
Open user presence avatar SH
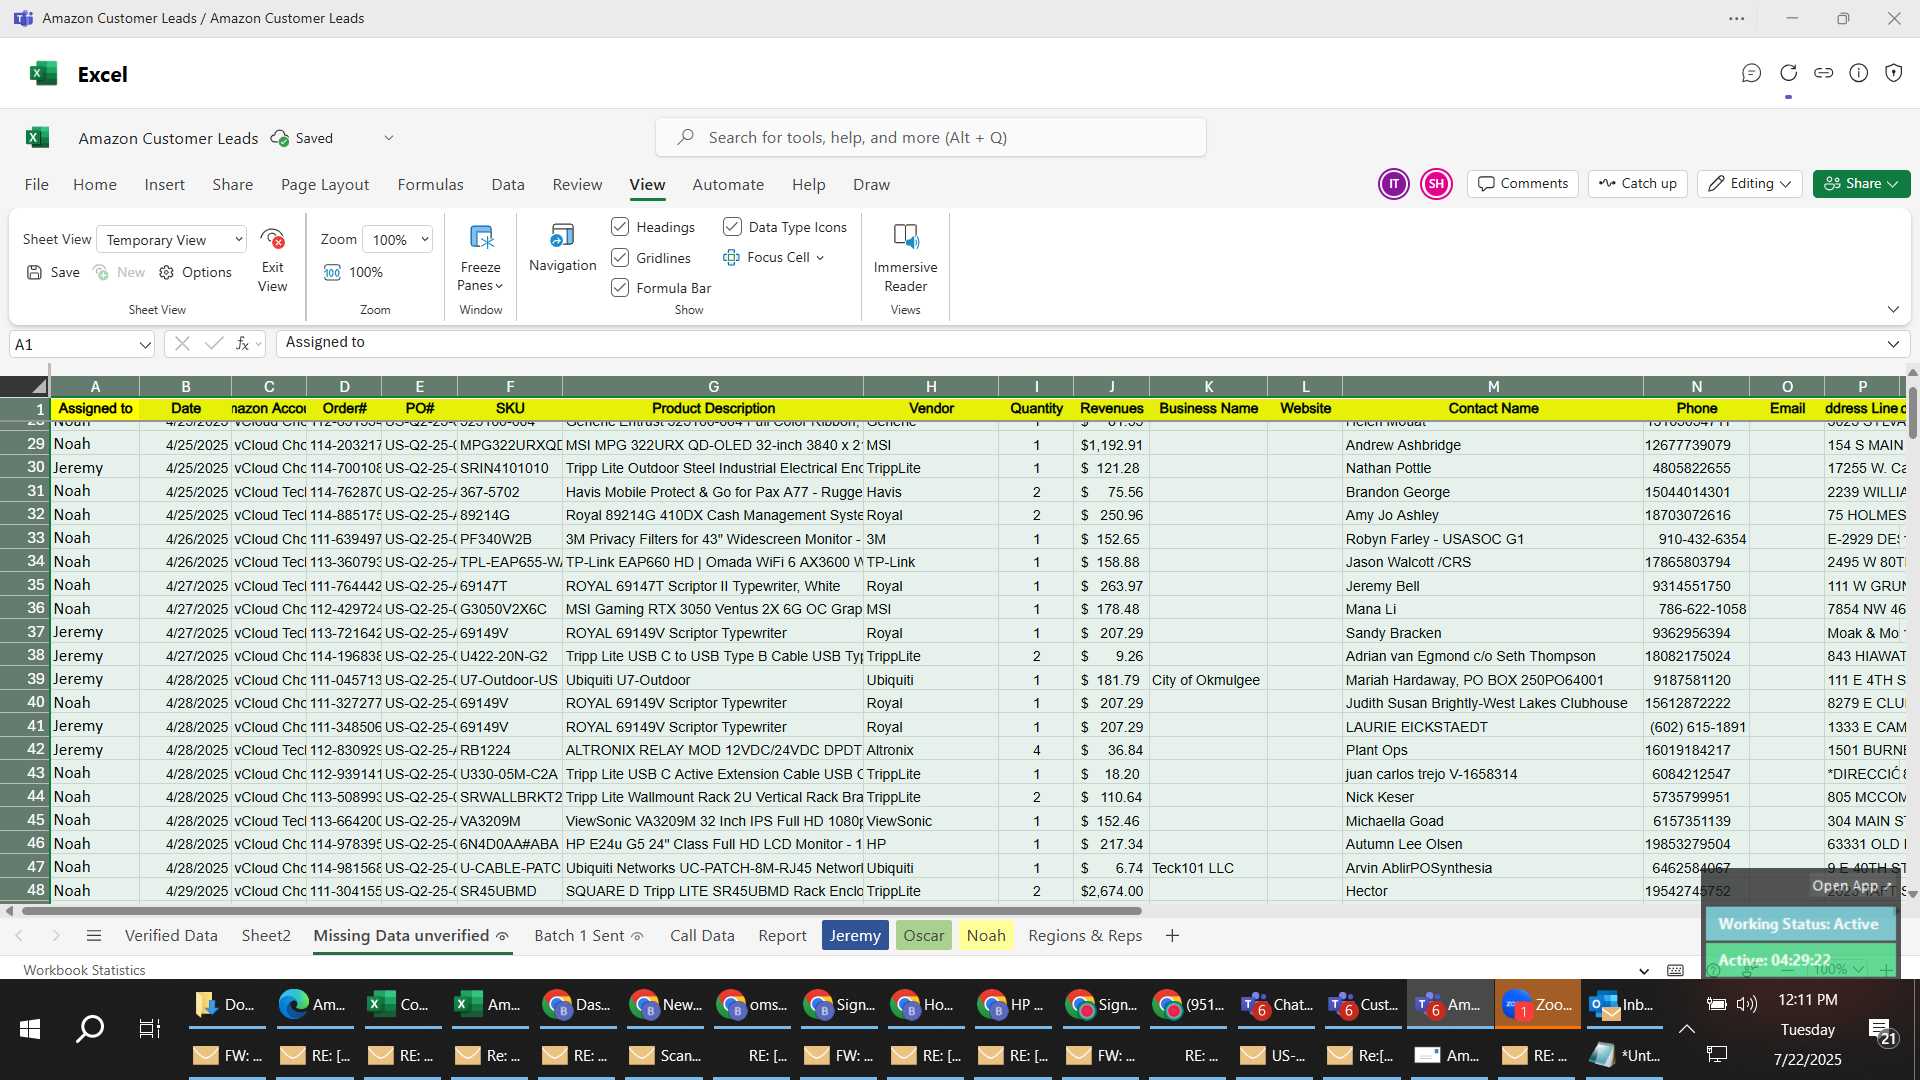1436,184
